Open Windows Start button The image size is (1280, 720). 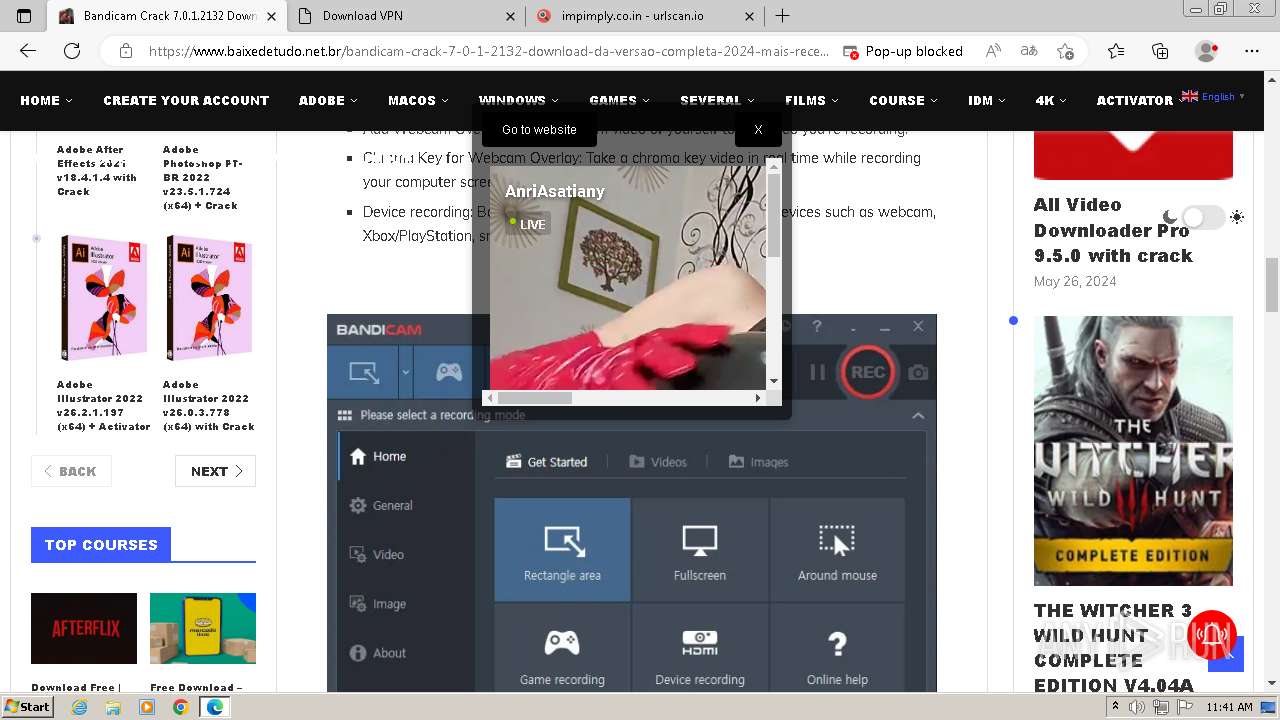pyautogui.click(x=27, y=707)
